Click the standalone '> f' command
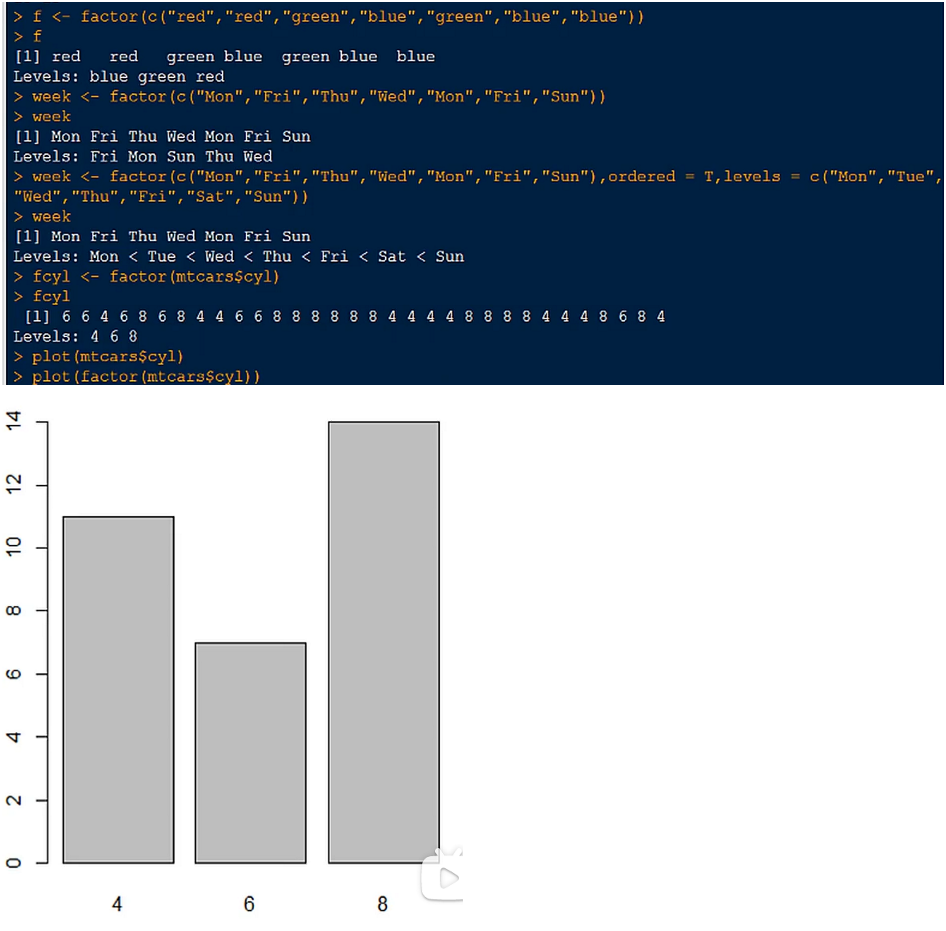The width and height of the screenshot is (946, 931). click(x=27, y=37)
